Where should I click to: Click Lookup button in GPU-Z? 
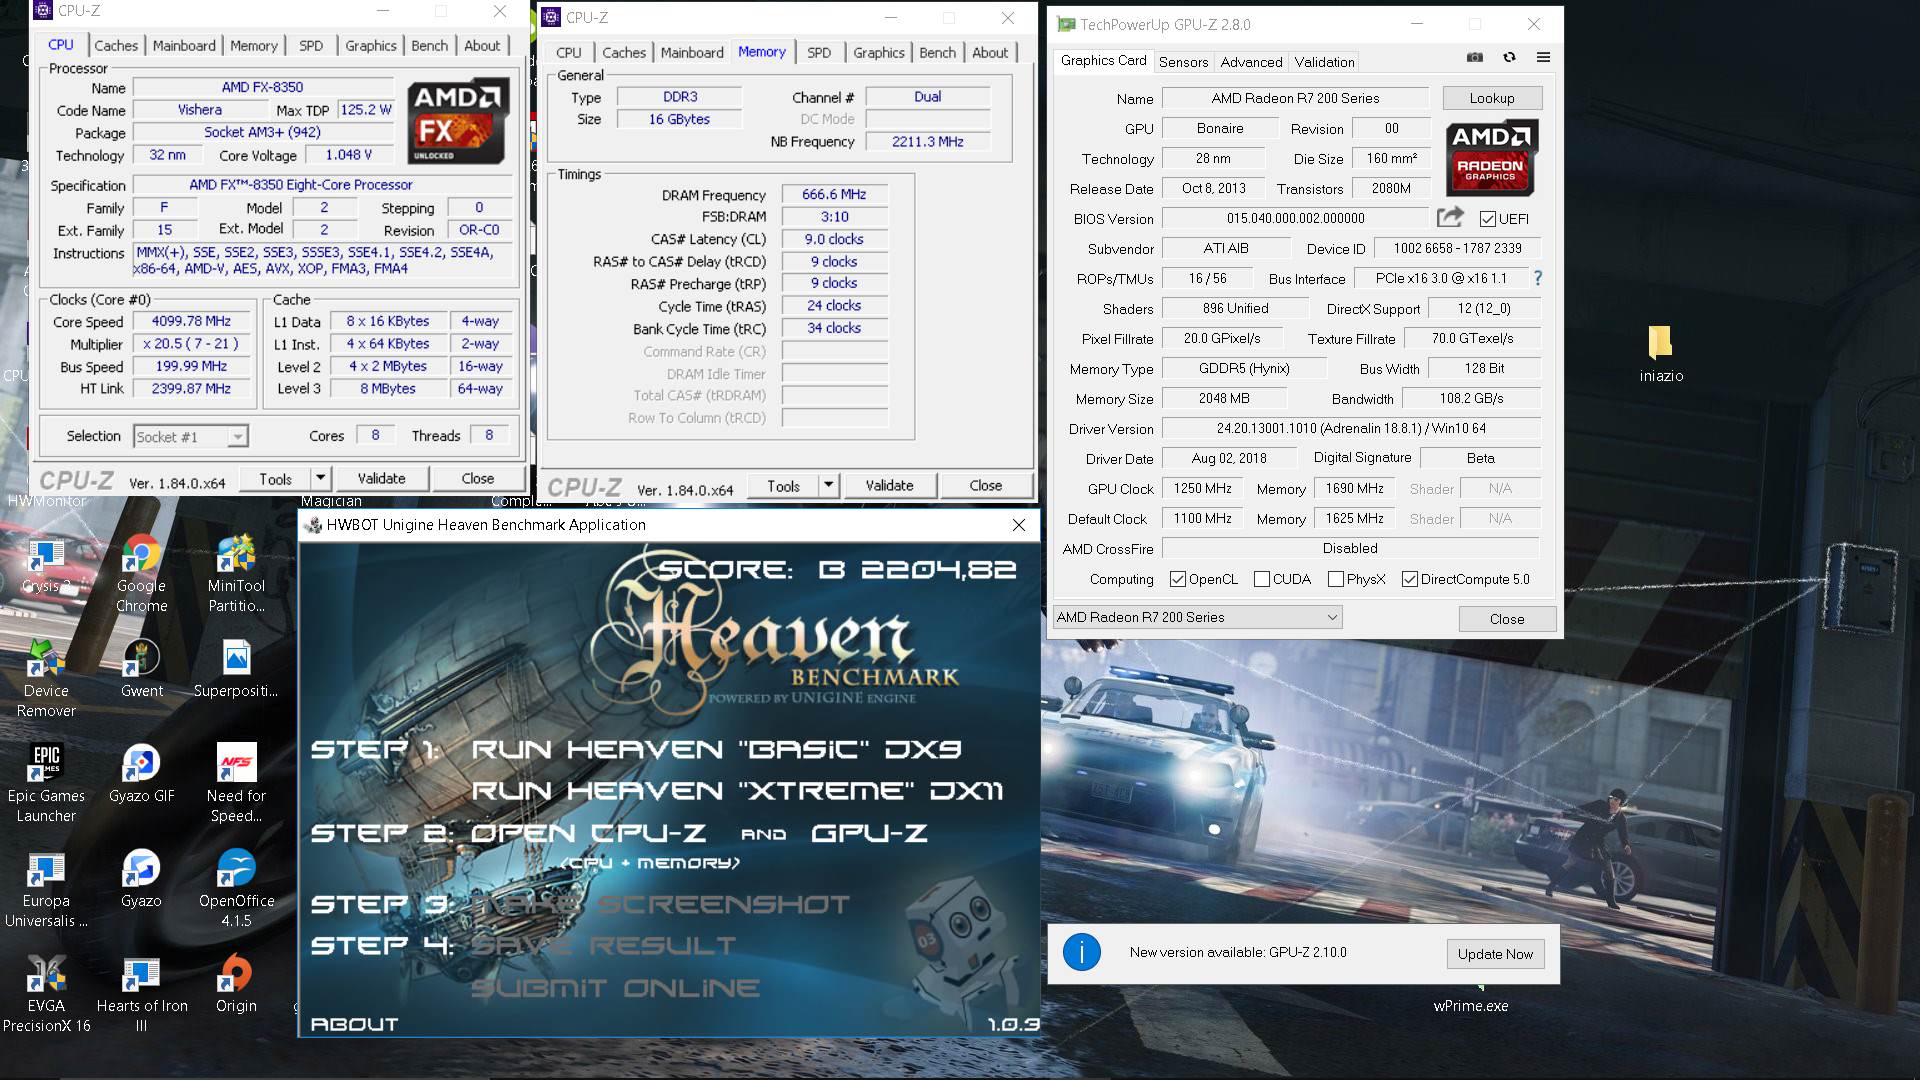pos(1492,98)
